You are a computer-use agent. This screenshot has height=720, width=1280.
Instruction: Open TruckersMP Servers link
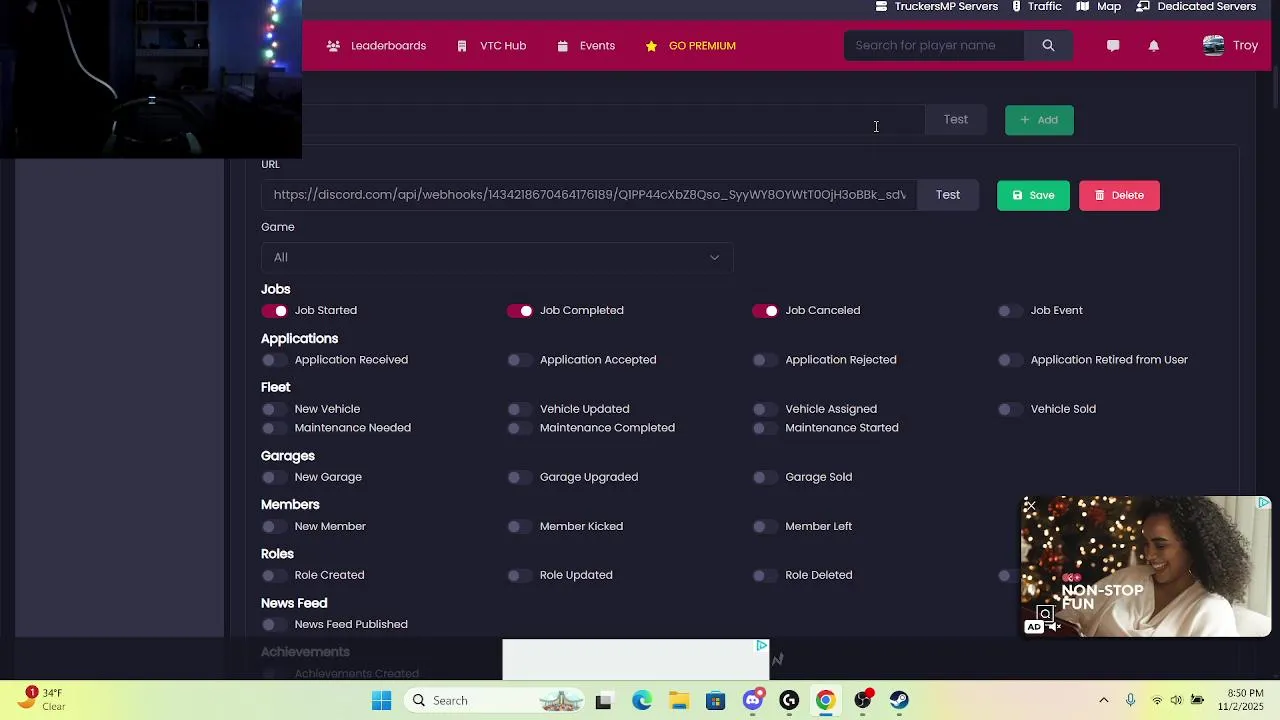point(937,7)
